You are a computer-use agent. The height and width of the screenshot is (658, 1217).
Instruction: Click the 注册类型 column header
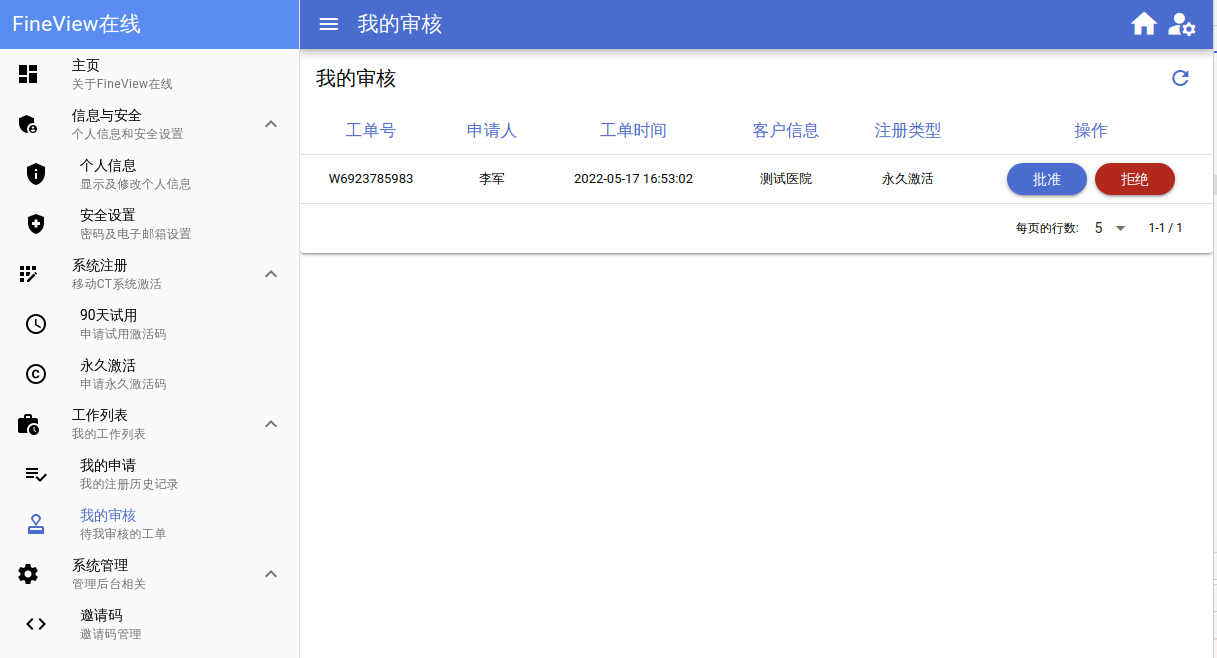point(908,130)
